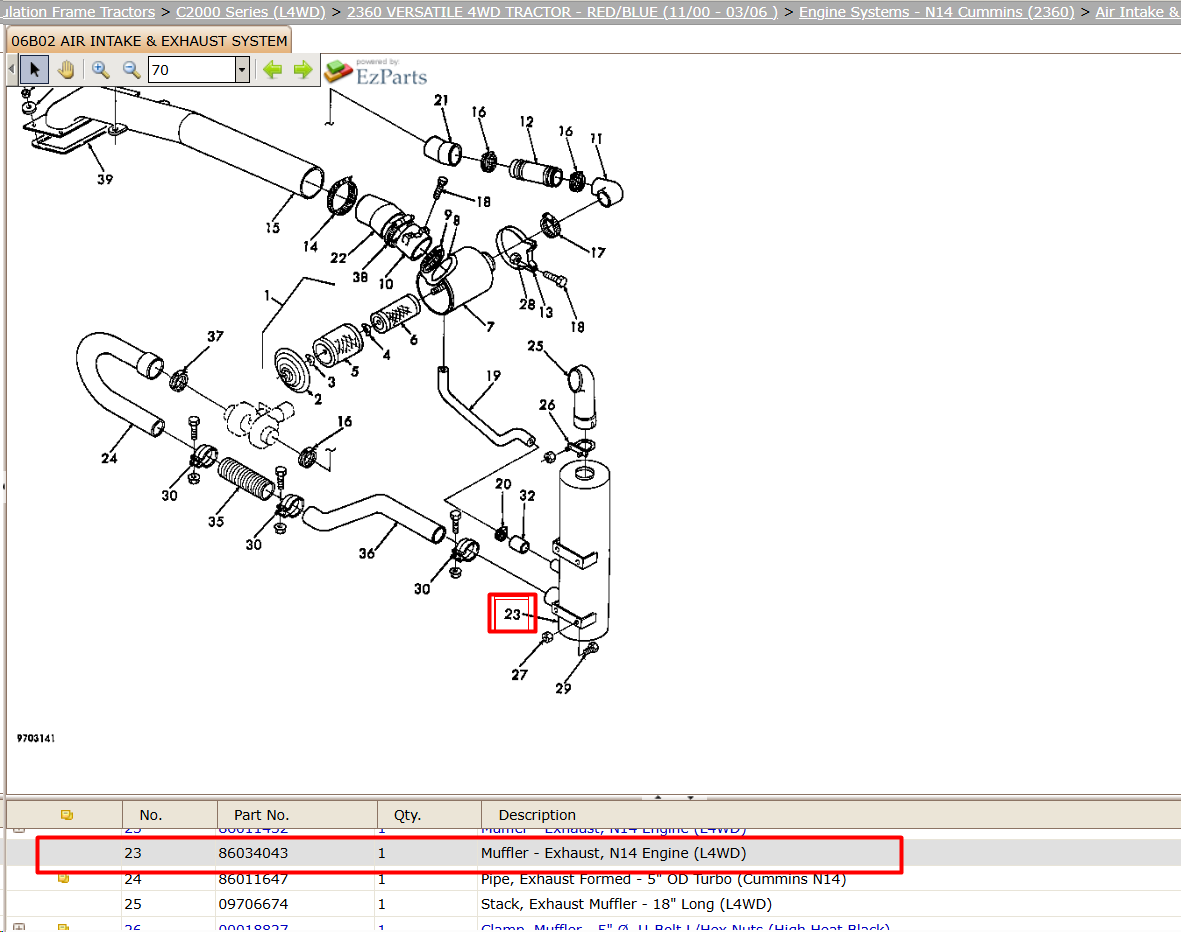Image resolution: width=1181 pixels, height=932 pixels.
Task: Click callout 14 on the diagram
Action: pyautogui.click(x=310, y=246)
